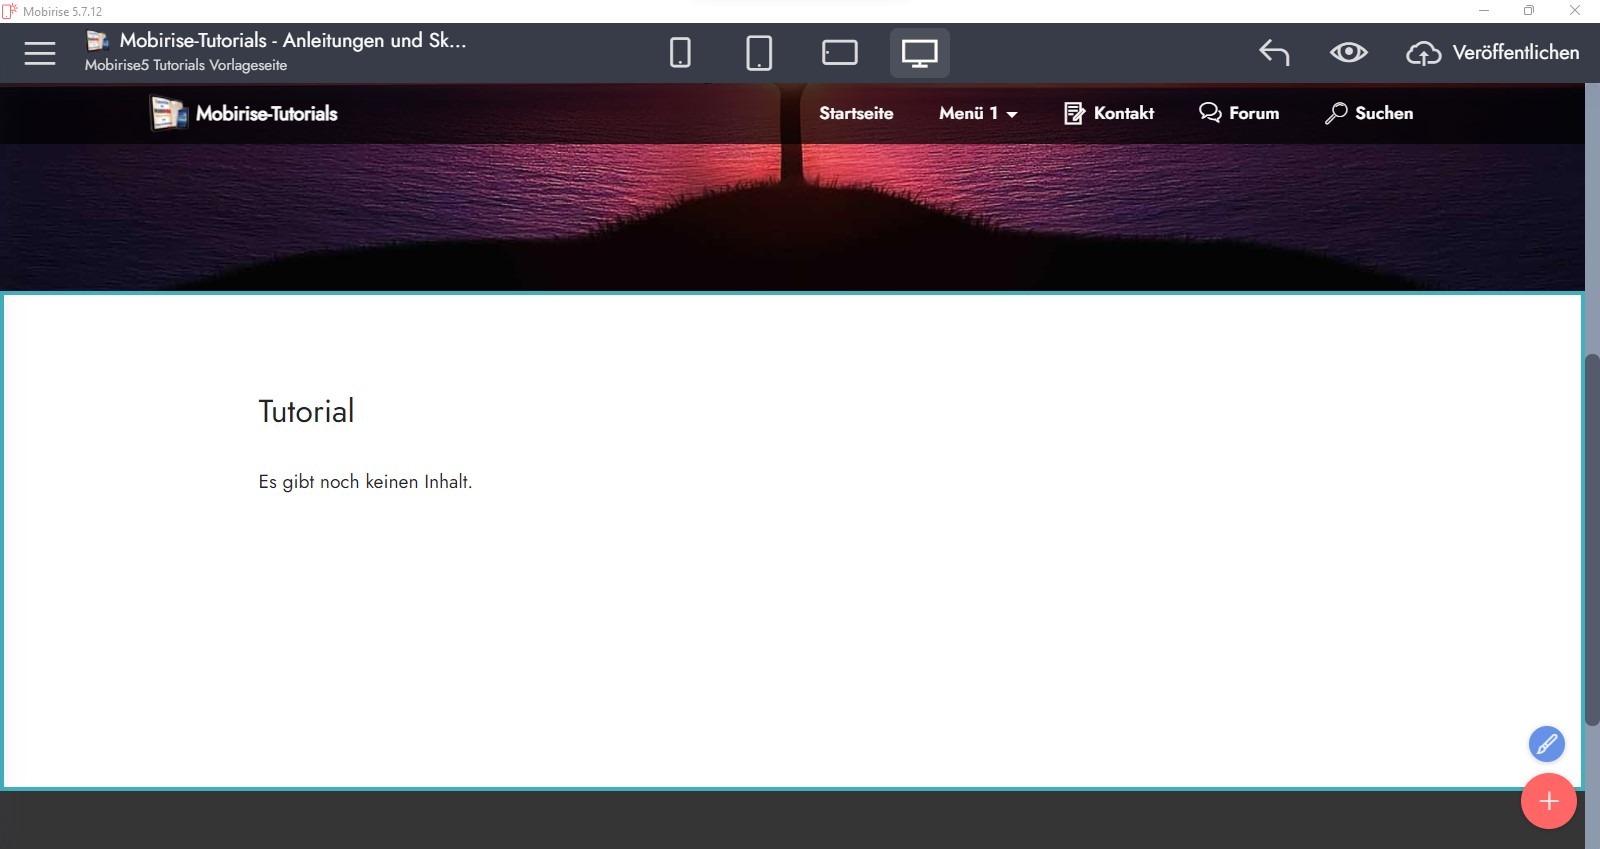Click the cloud publish icon
This screenshot has width=1600, height=849.
[1424, 53]
